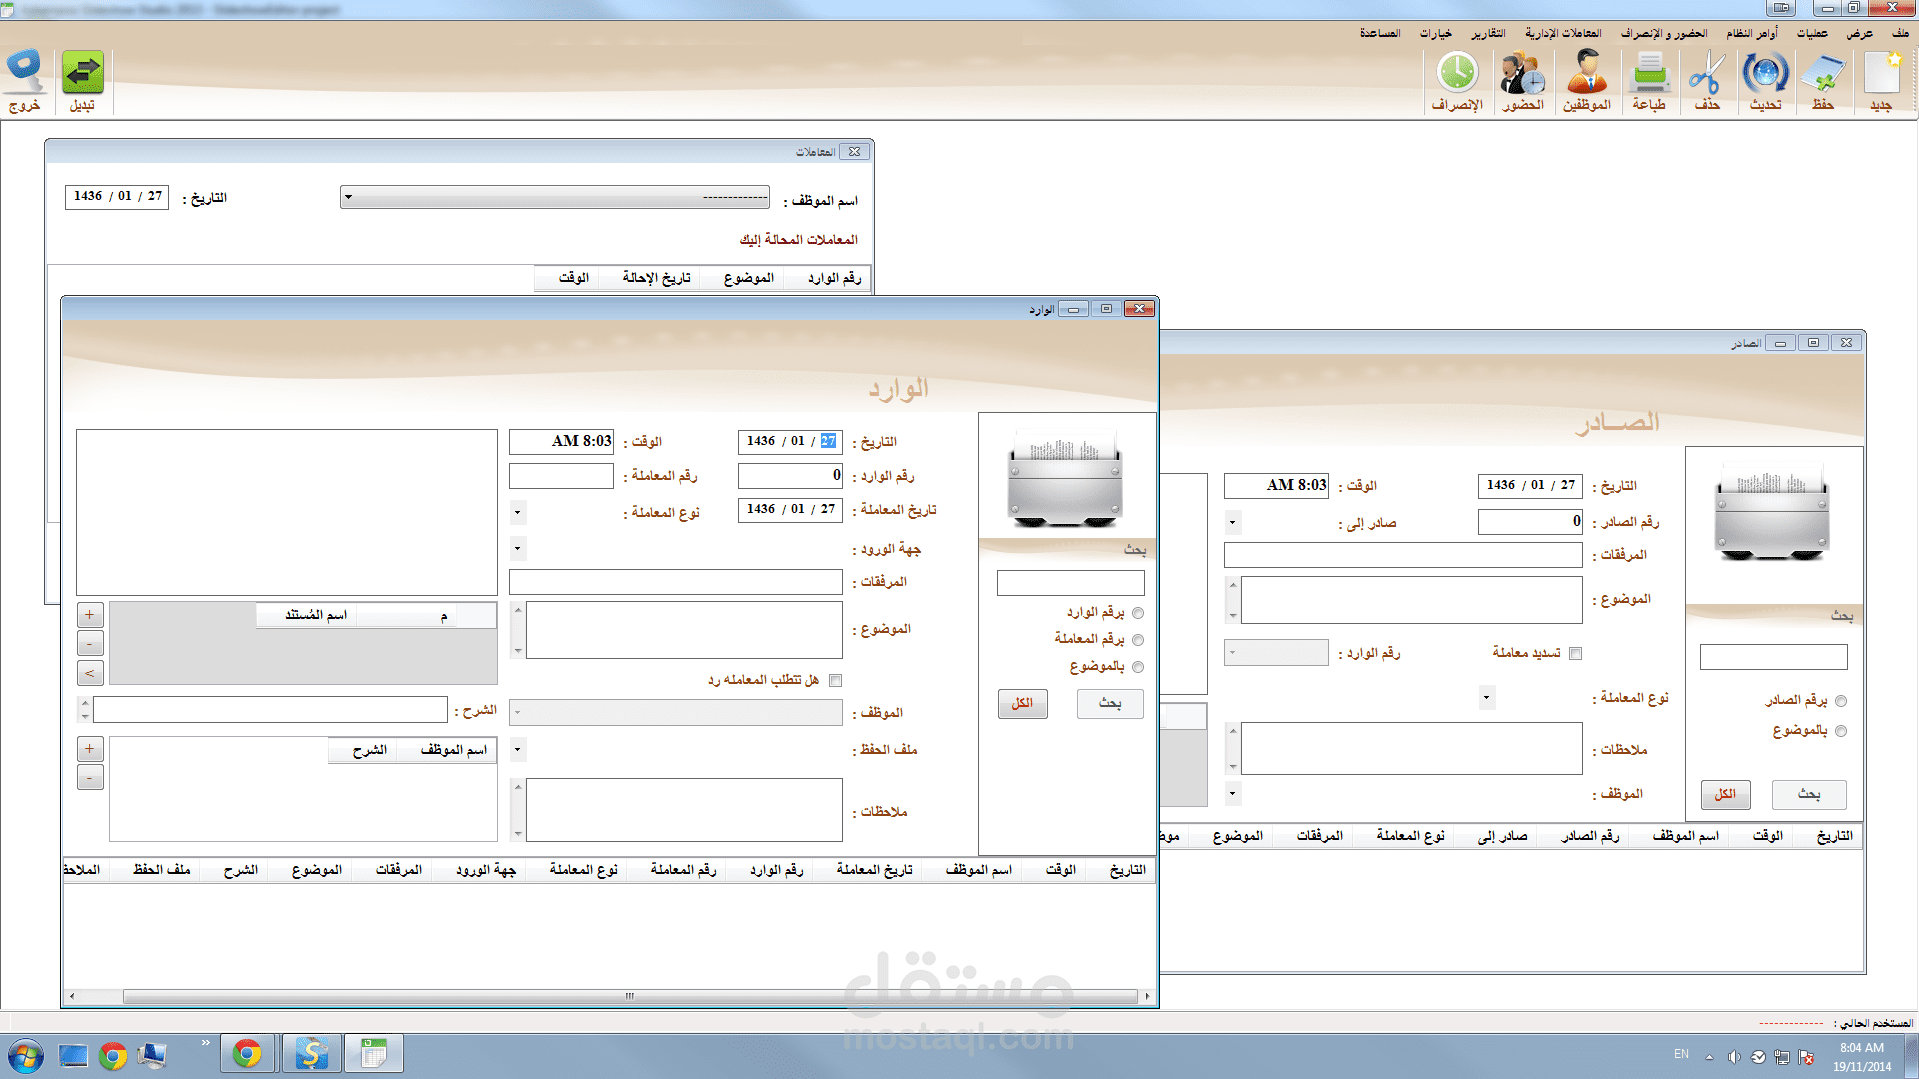Click the scanner image in الصادر window

(1772, 512)
